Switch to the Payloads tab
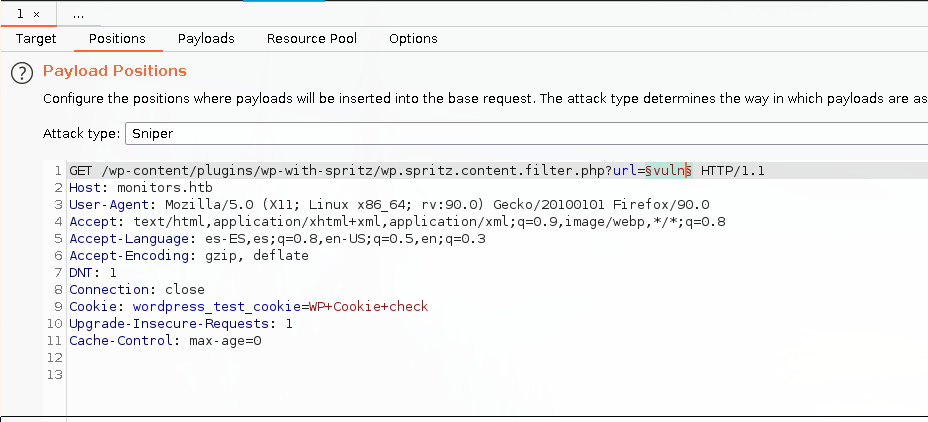The width and height of the screenshot is (928, 422). 206,39
